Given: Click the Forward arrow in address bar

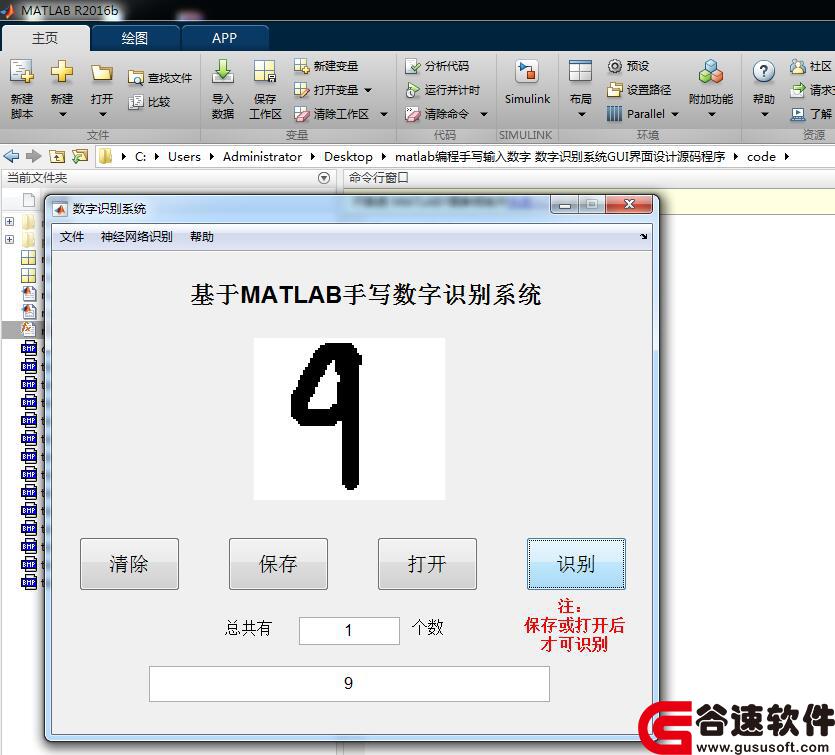Looking at the screenshot, I should pos(34,156).
